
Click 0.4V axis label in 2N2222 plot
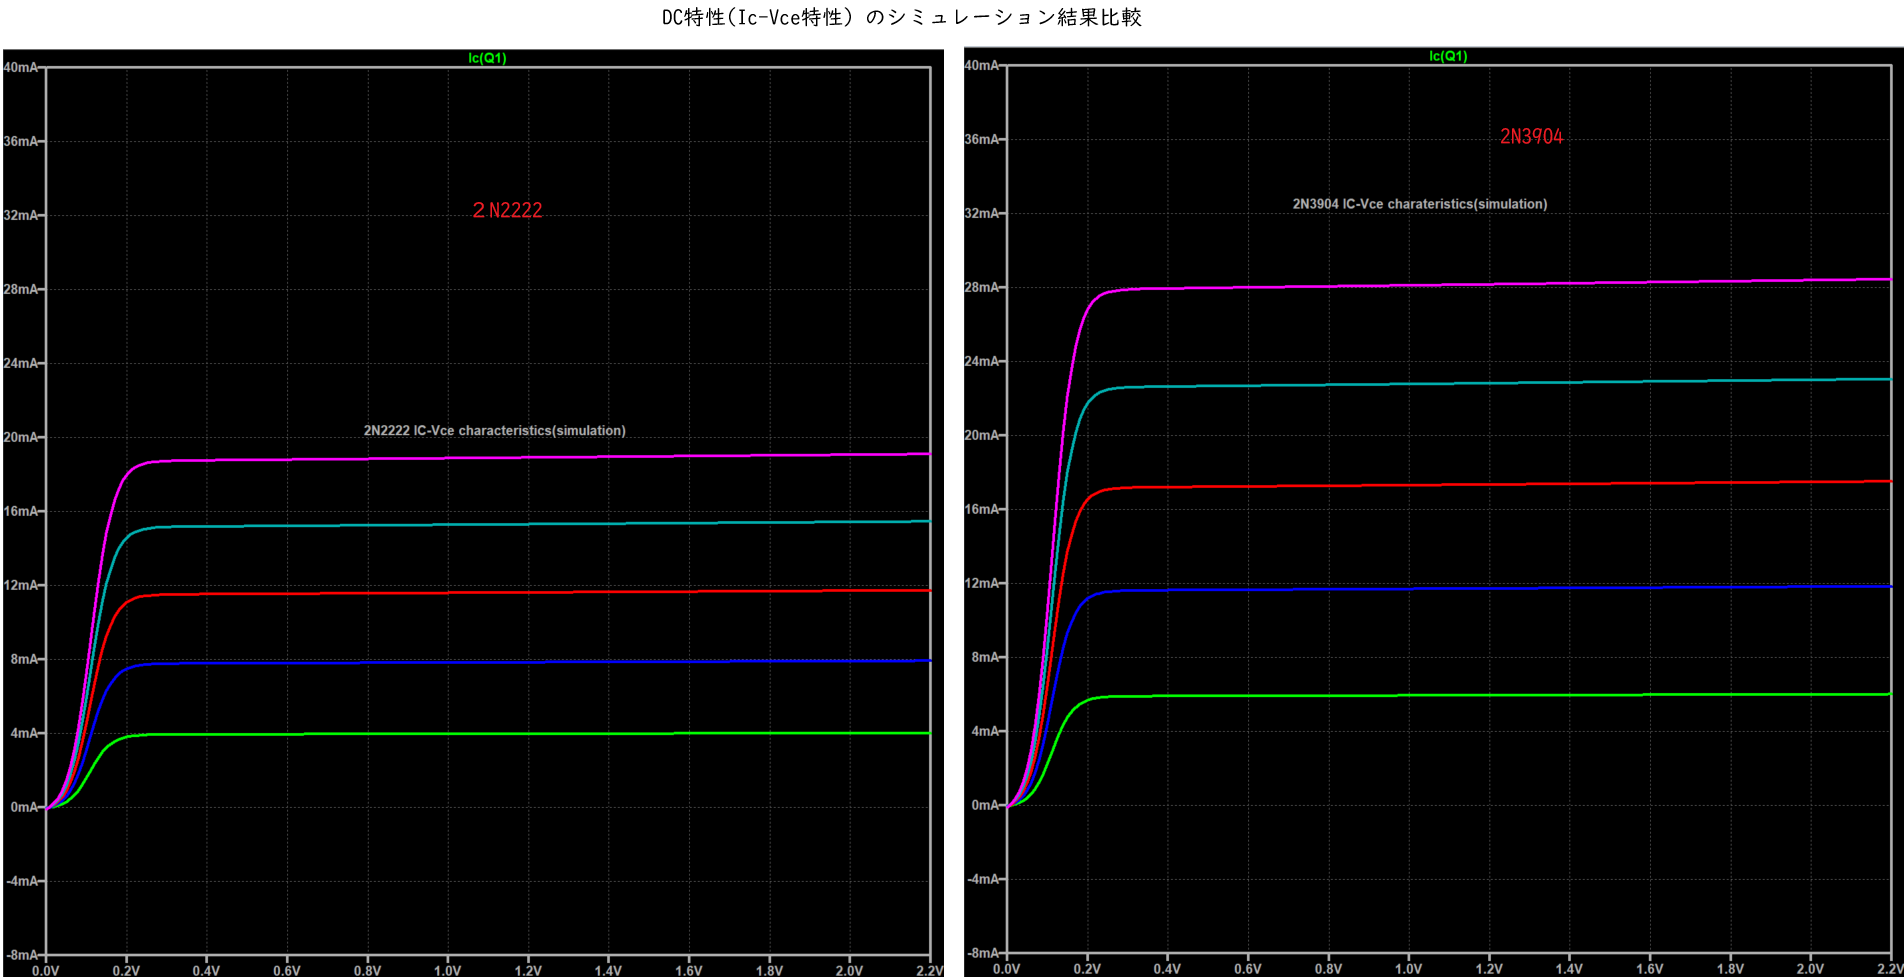click(206, 971)
